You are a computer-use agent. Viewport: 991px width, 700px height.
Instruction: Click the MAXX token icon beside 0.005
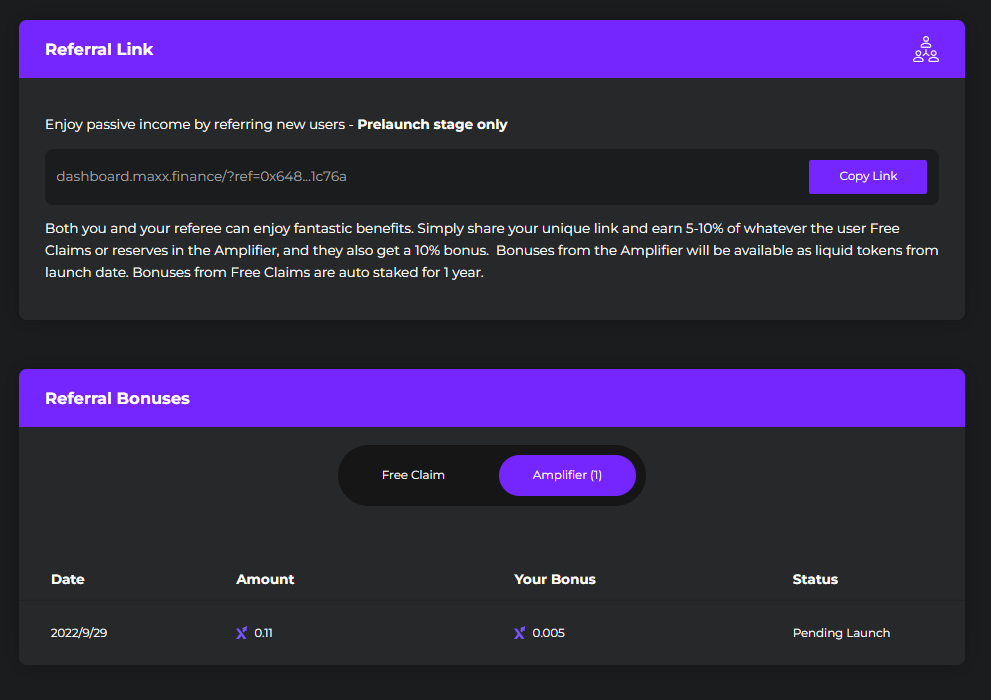pos(519,633)
